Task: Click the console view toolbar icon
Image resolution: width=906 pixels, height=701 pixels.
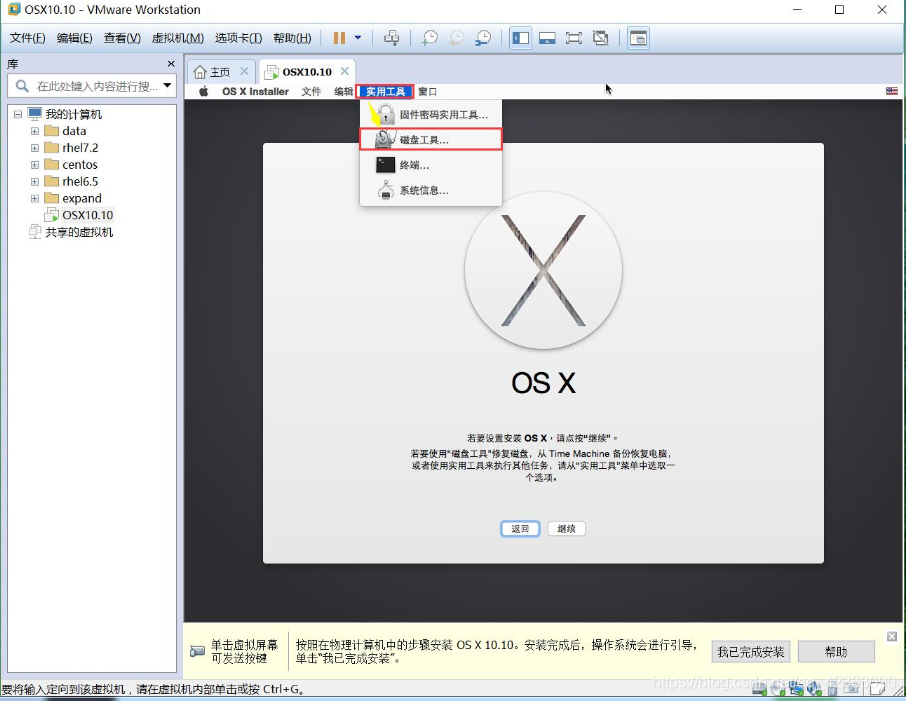Action: coord(638,38)
